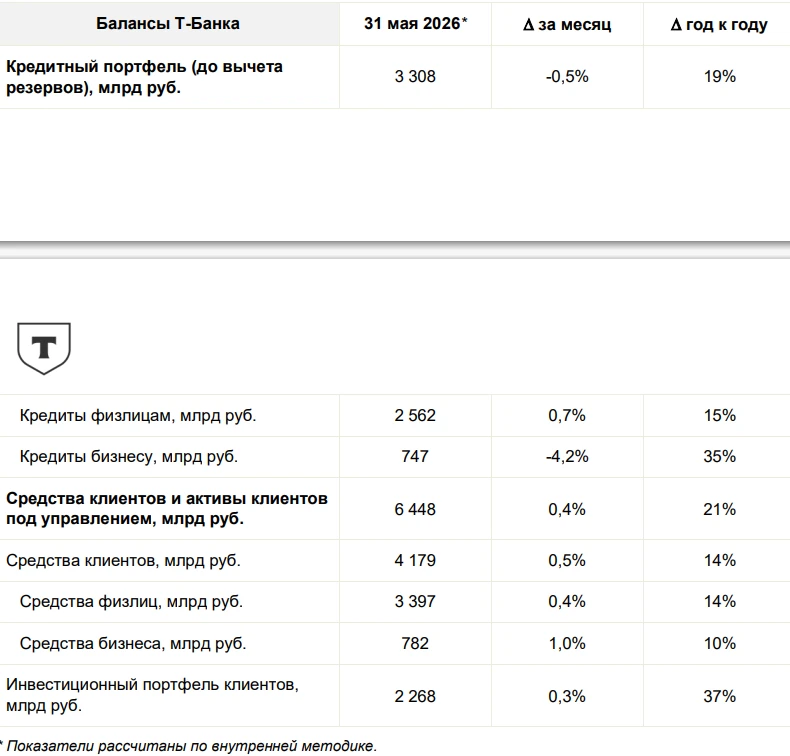Screen dimensions: 790x756
Task: Select the 'Балансы Т-Банка' header cell
Action: (x=168, y=24)
